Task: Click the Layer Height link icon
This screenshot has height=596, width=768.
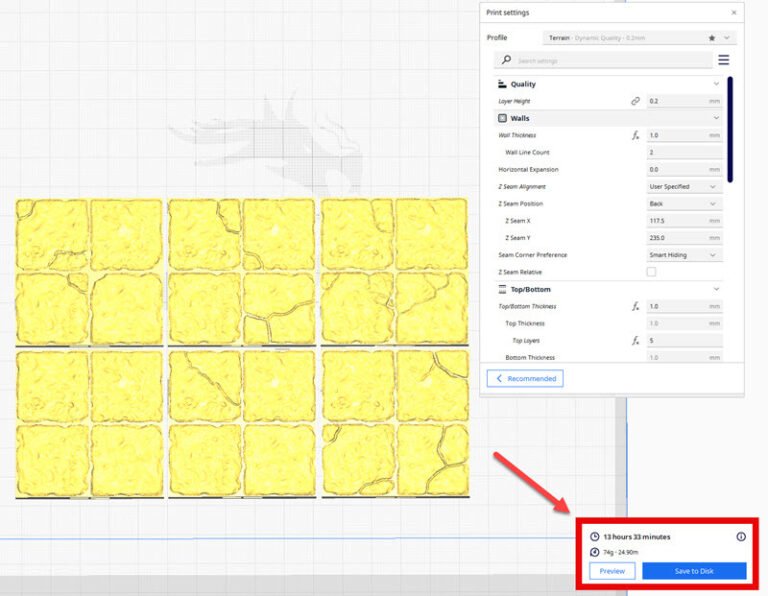Action: click(635, 101)
